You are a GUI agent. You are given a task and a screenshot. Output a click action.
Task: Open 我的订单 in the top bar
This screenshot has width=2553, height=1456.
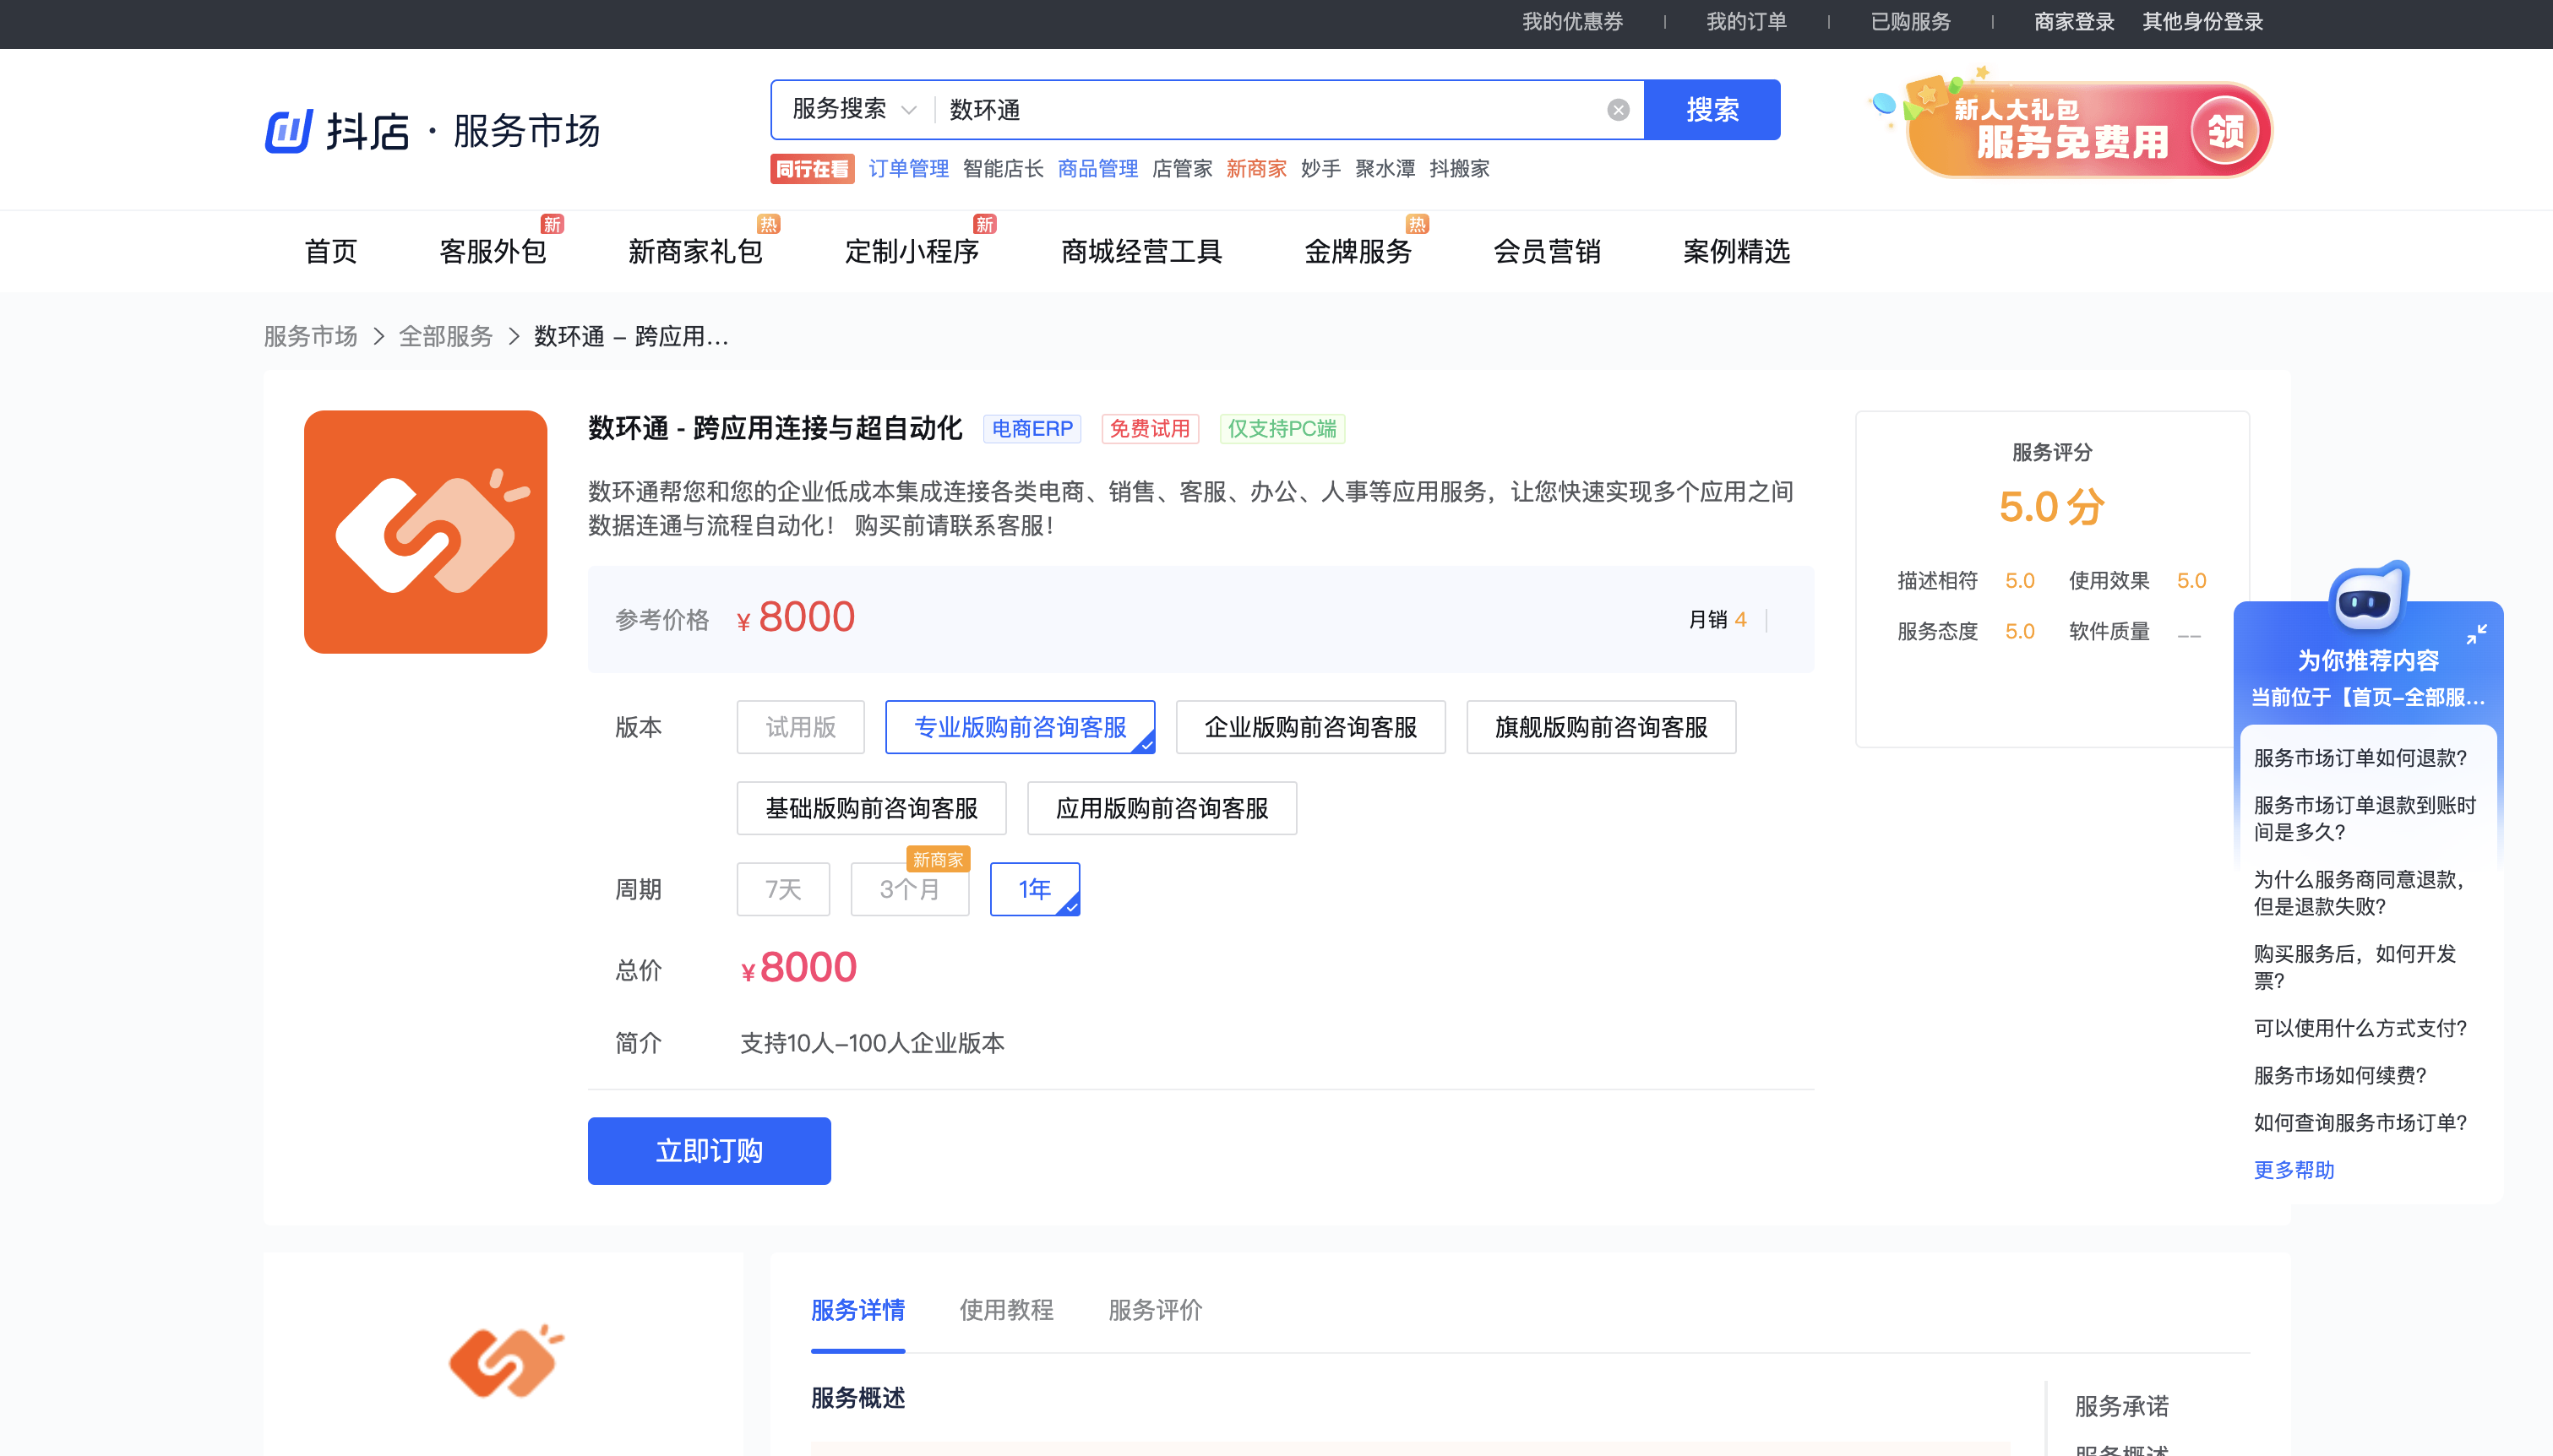(1746, 22)
